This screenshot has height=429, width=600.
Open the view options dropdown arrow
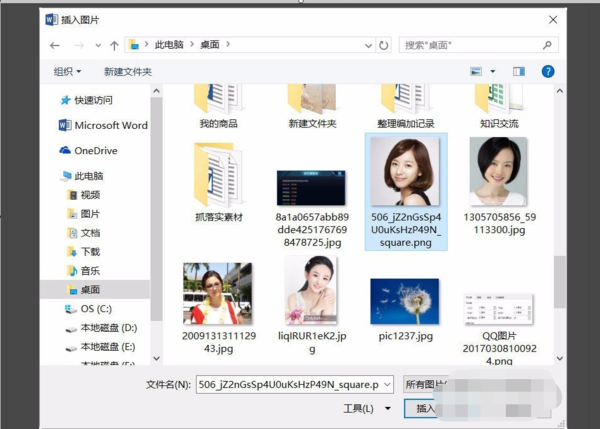click(493, 71)
